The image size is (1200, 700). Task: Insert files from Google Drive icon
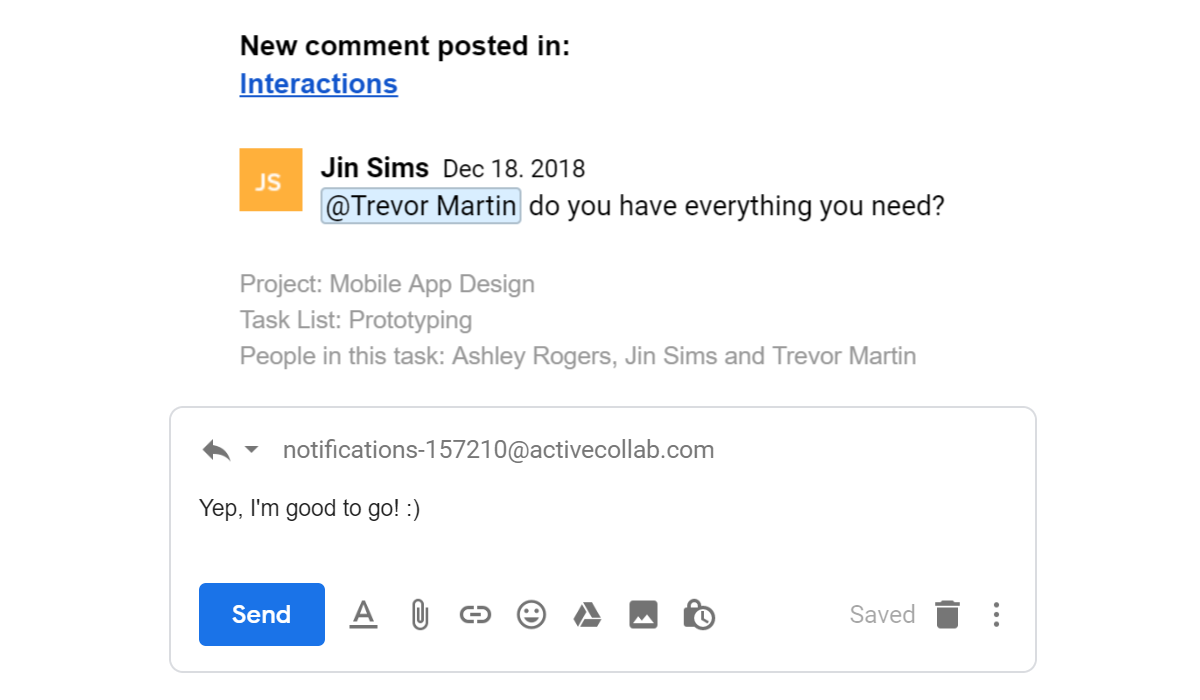[587, 614]
